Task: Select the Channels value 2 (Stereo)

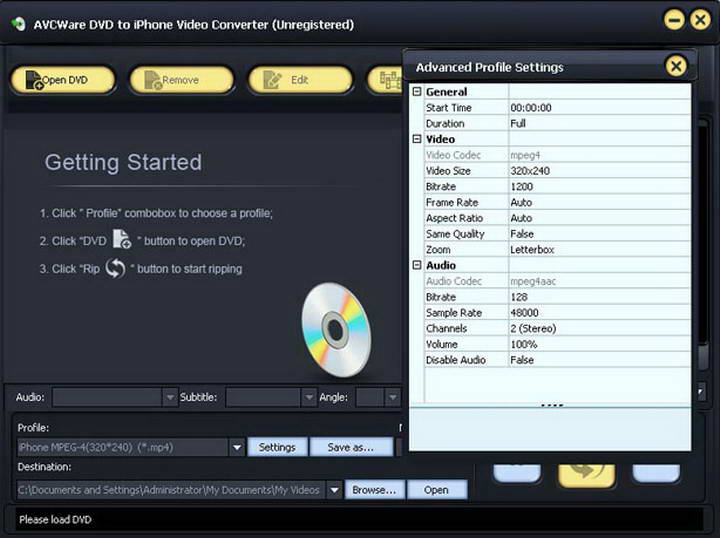Action: [599, 328]
